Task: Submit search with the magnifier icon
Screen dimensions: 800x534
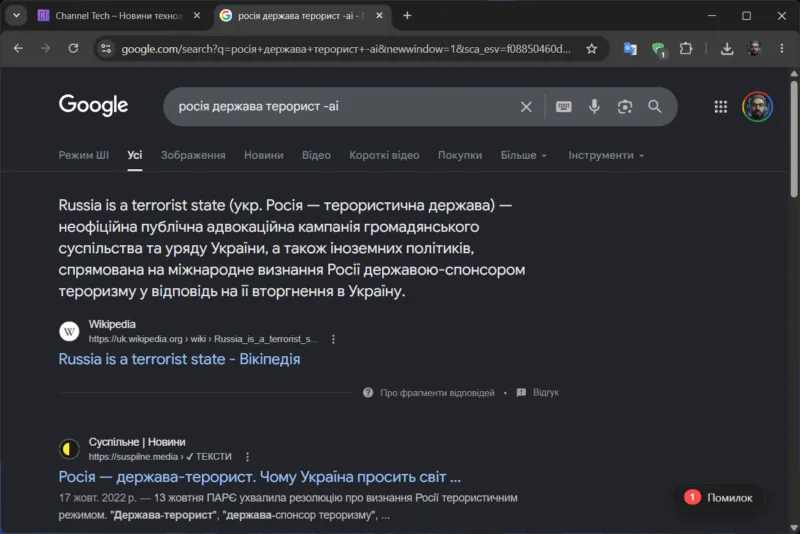Action: [655, 107]
